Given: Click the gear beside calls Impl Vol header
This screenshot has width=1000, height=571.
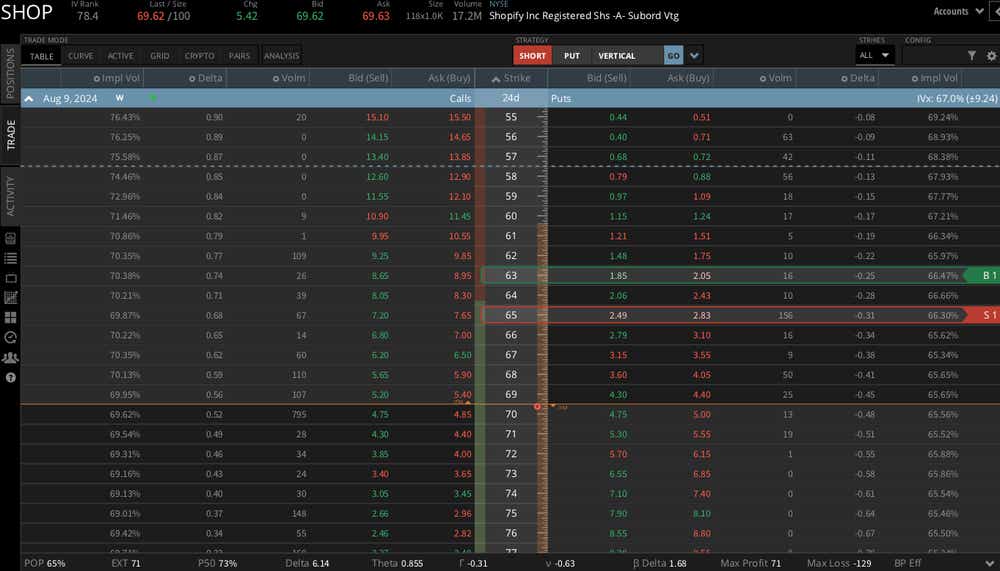Looking at the screenshot, I should tap(97, 78).
